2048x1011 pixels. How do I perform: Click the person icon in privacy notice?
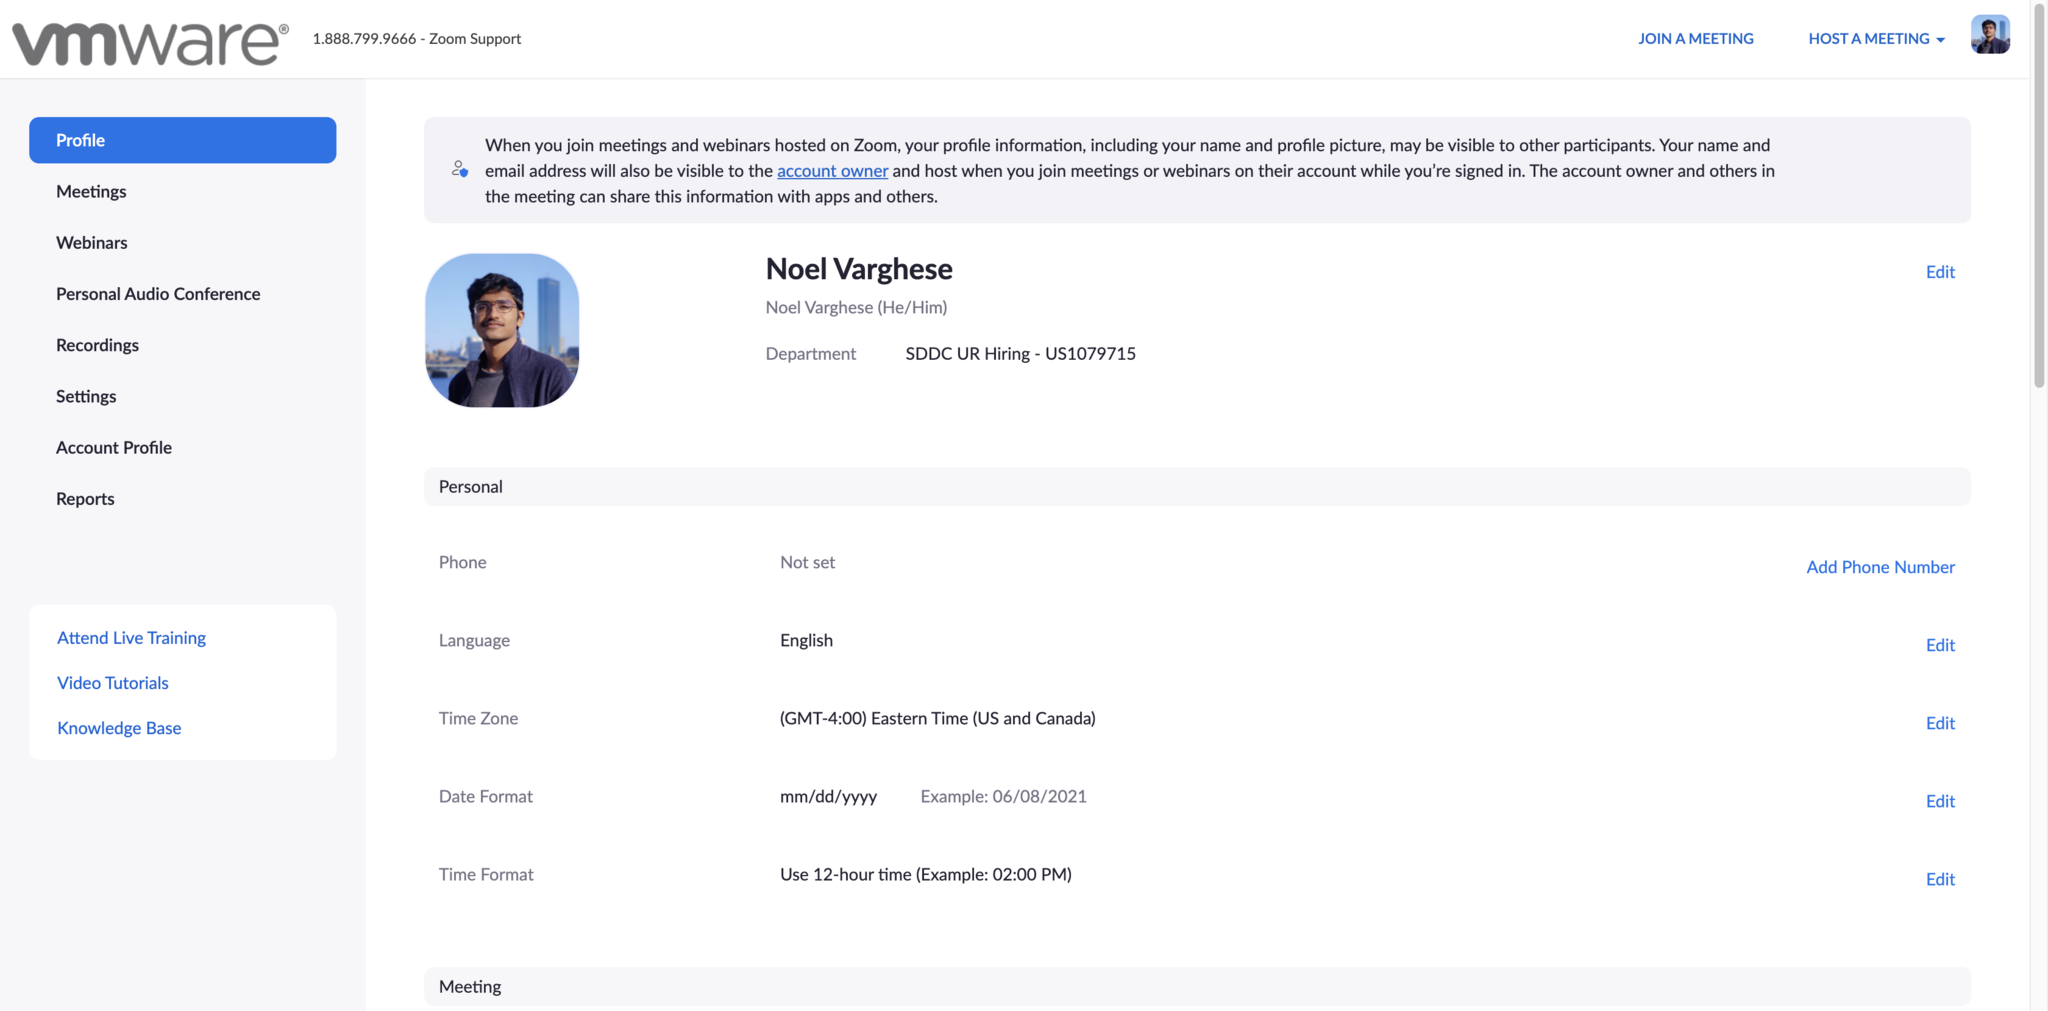(x=459, y=169)
